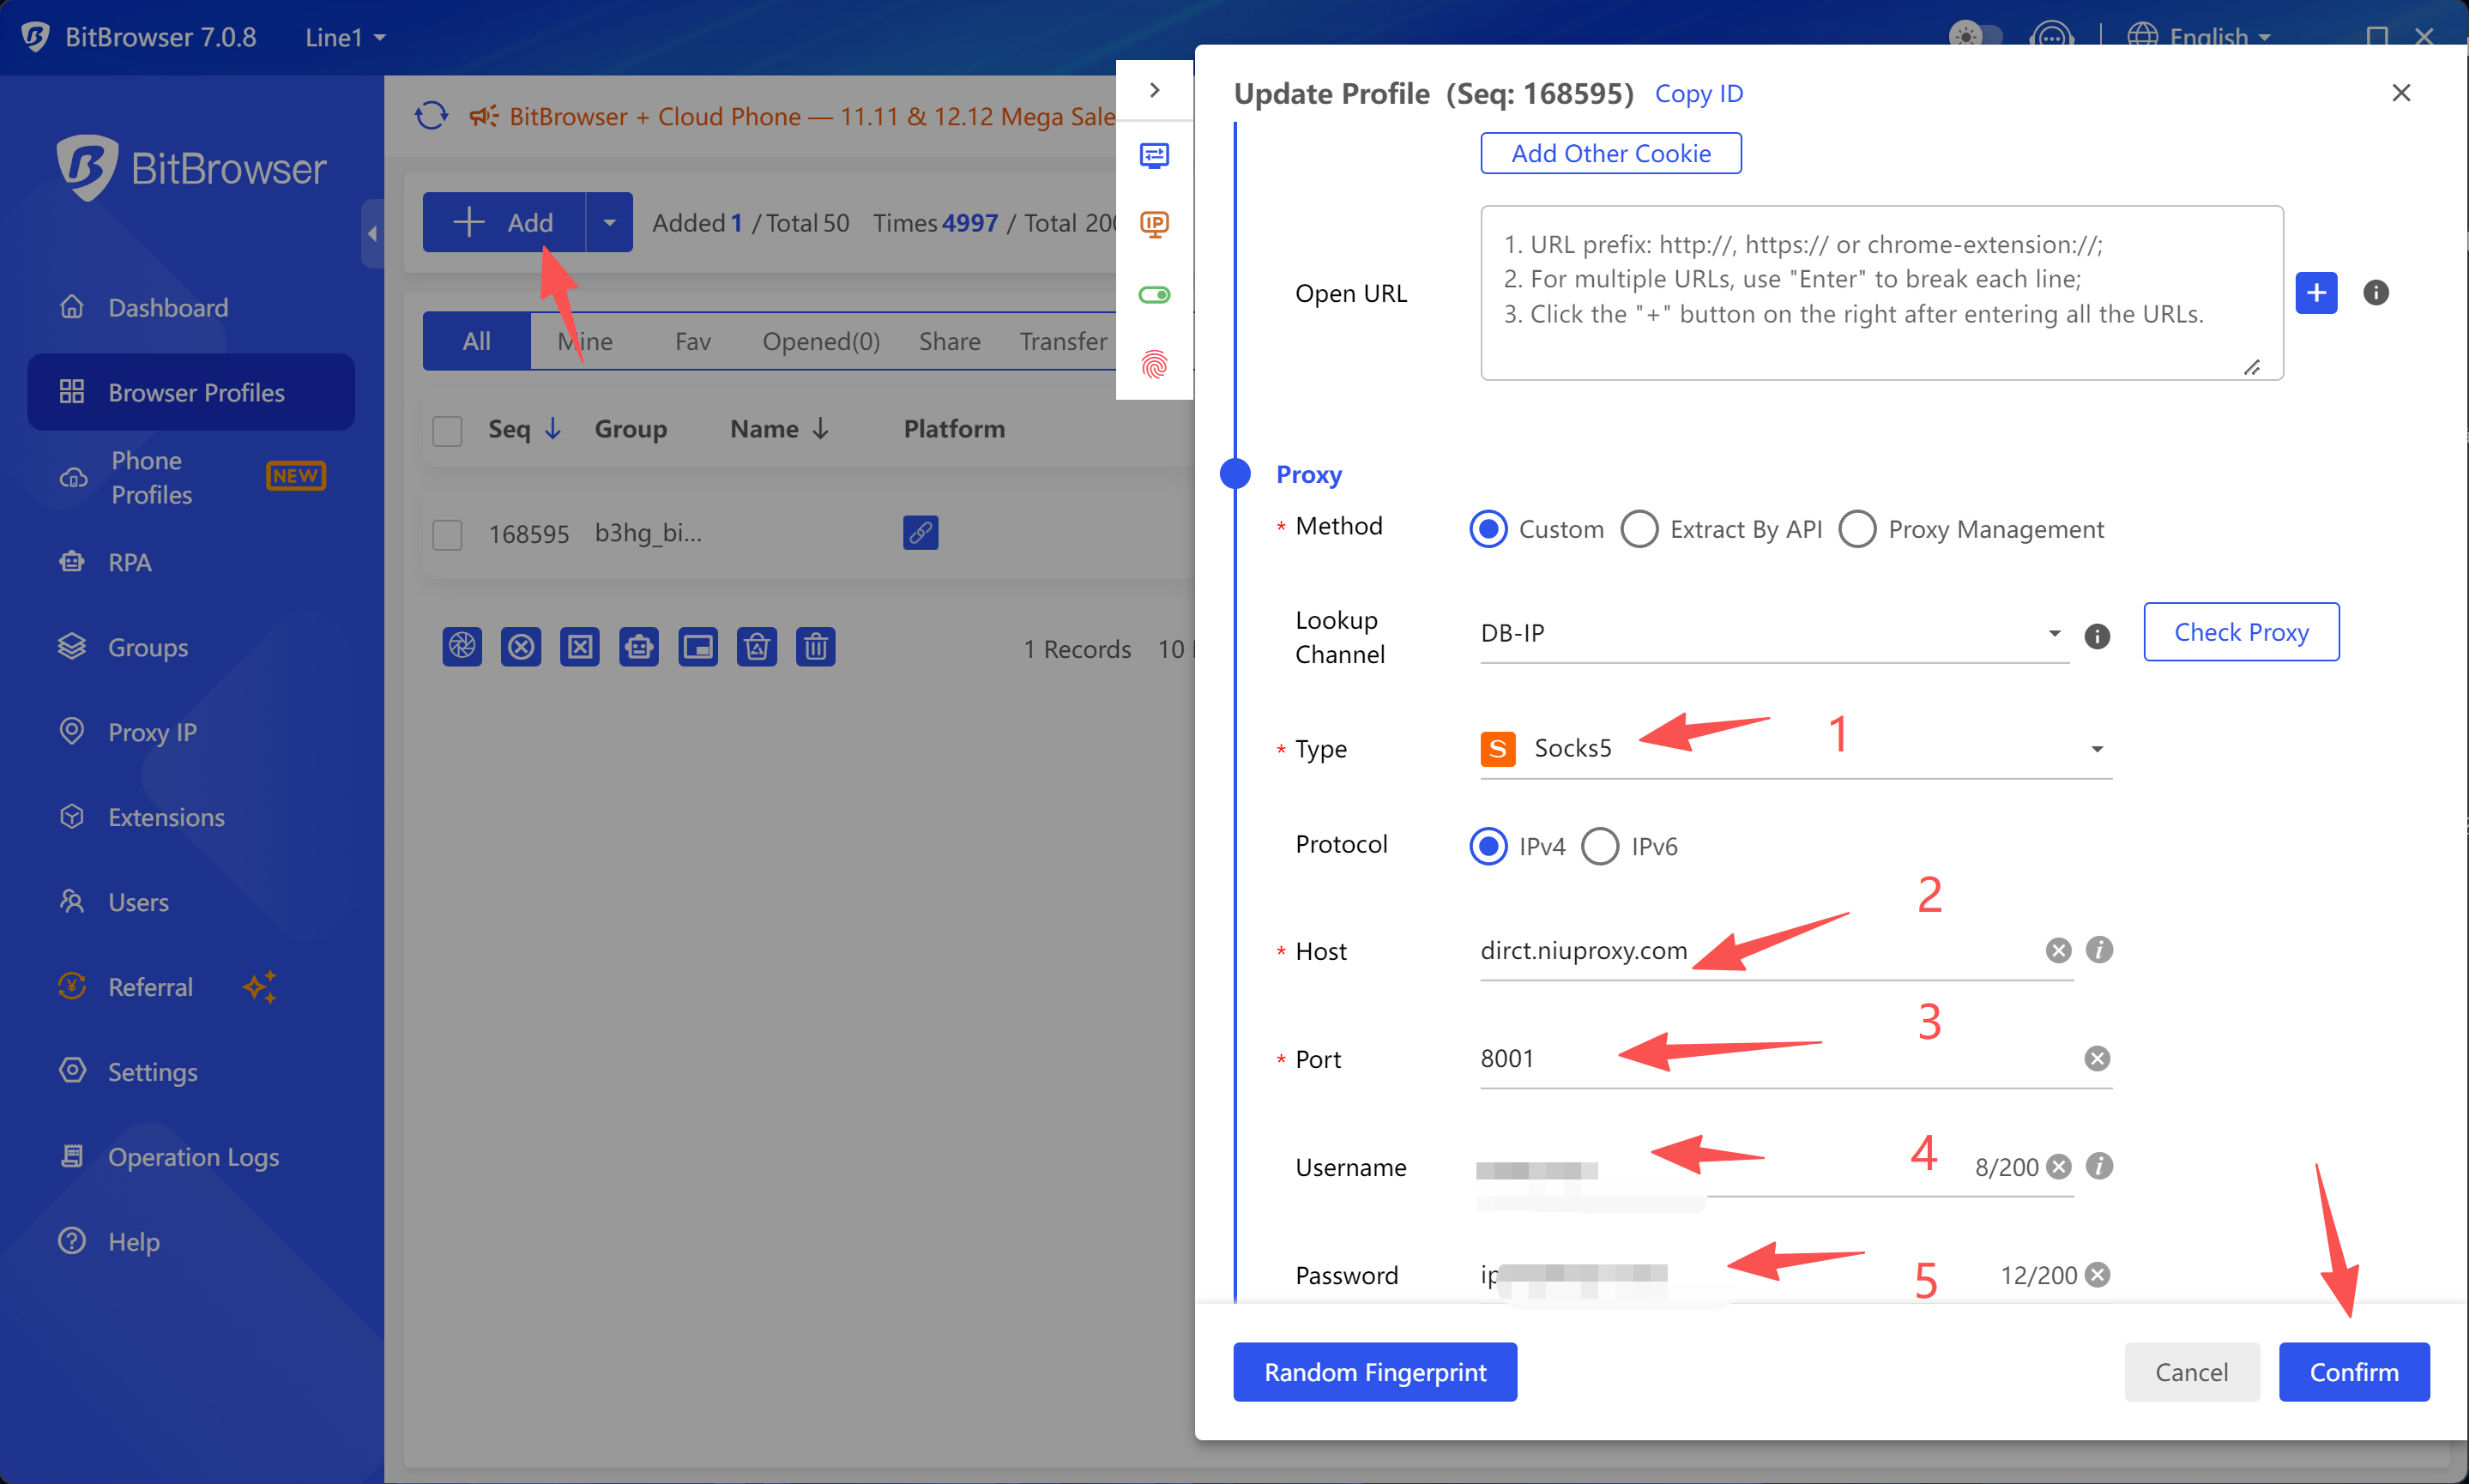Select the Extract By API proxy method
Image resolution: width=2469 pixels, height=1484 pixels.
coord(1721,528)
